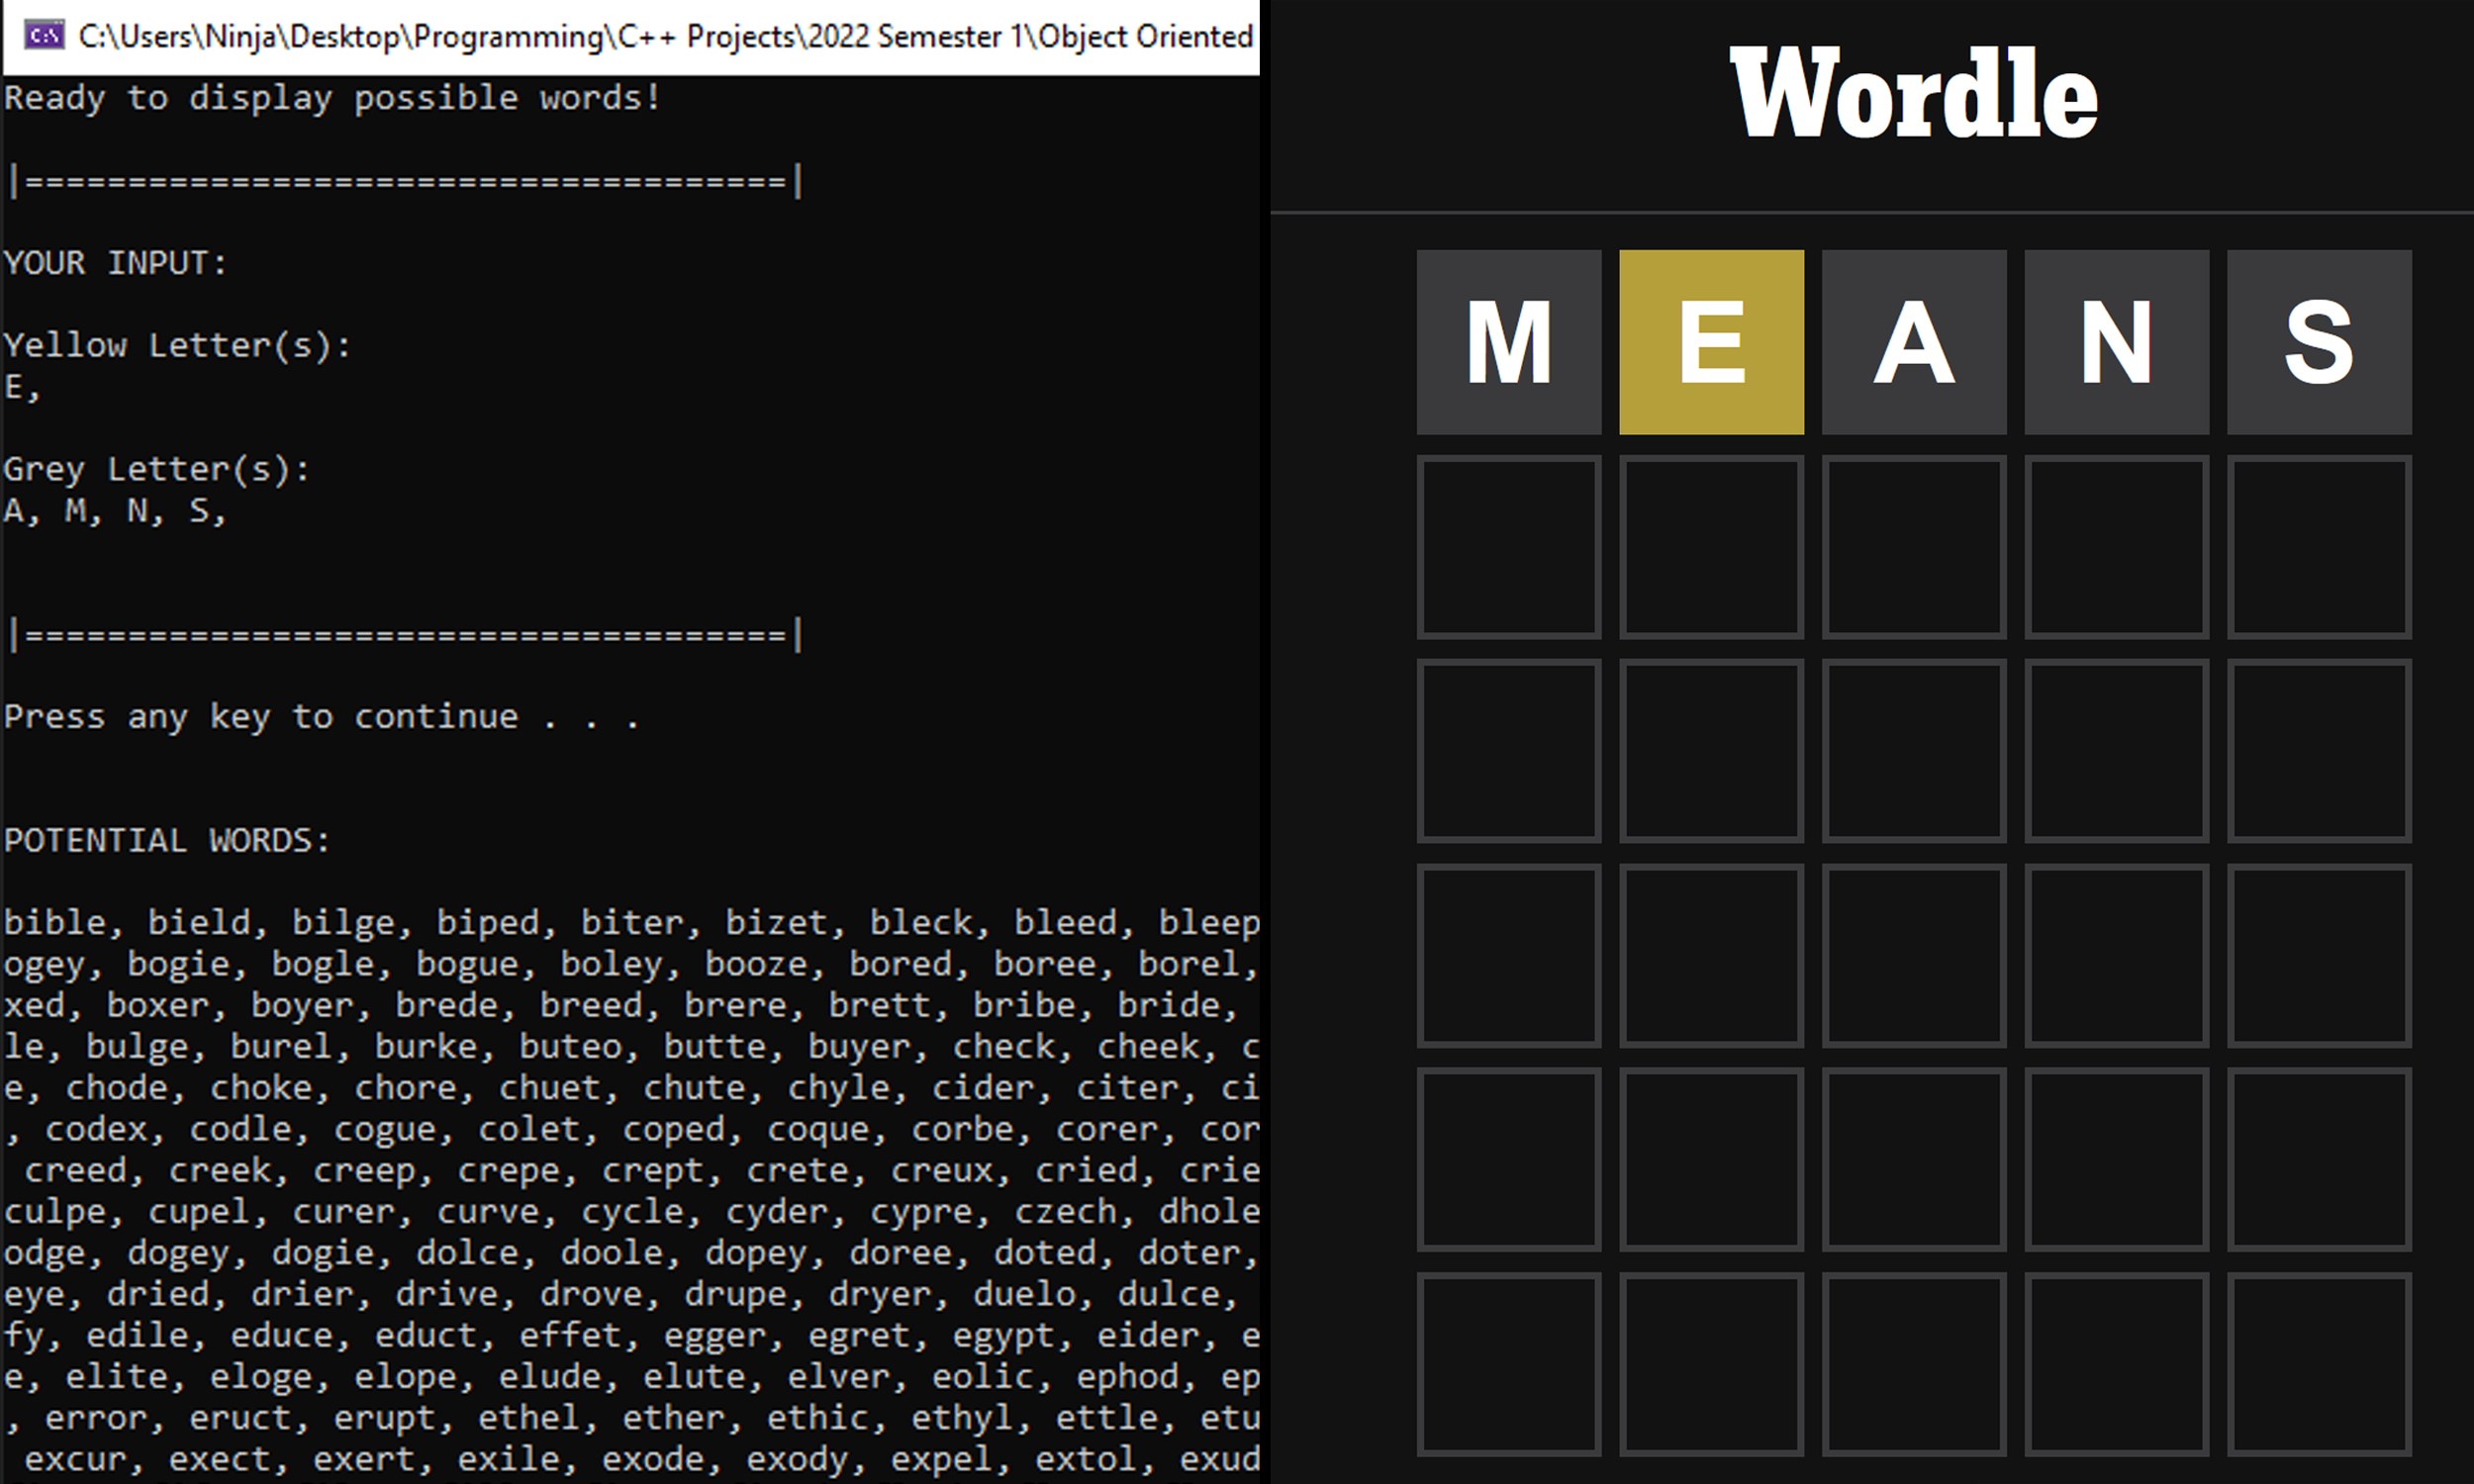Click the word 'cycle' in console

pyautogui.click(x=632, y=1213)
